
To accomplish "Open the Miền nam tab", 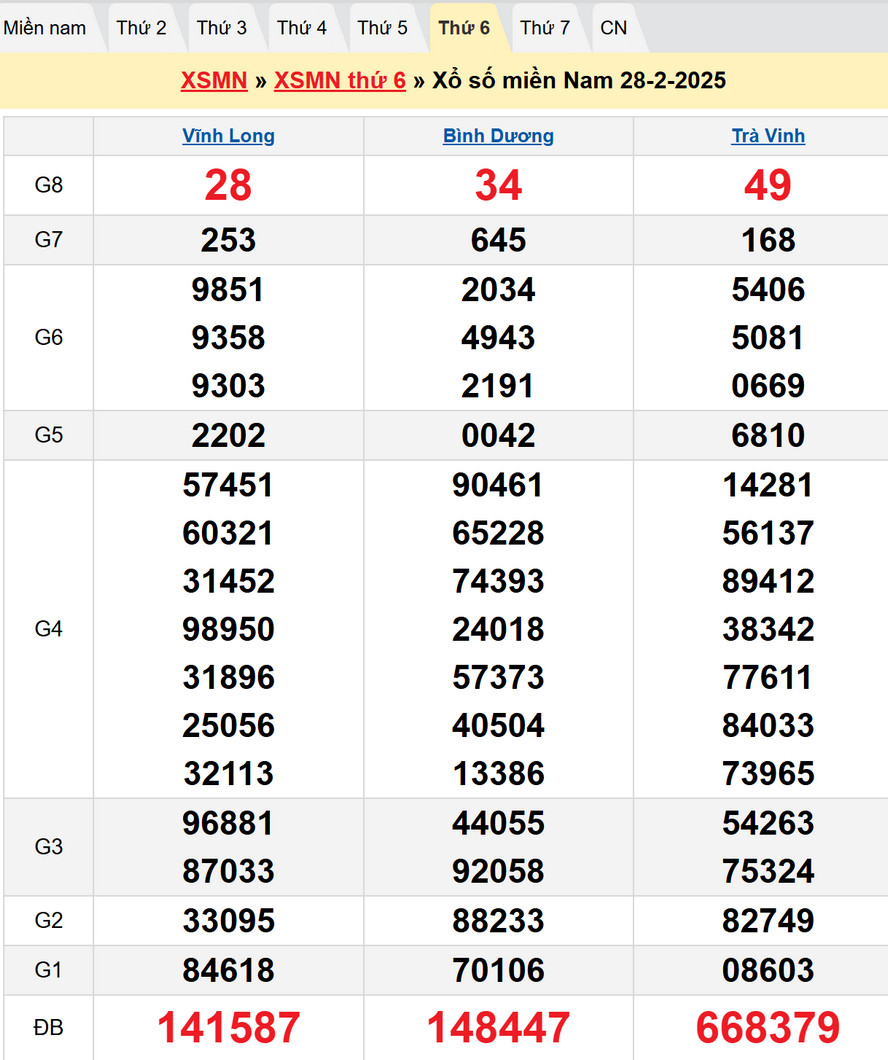I will point(45,28).
